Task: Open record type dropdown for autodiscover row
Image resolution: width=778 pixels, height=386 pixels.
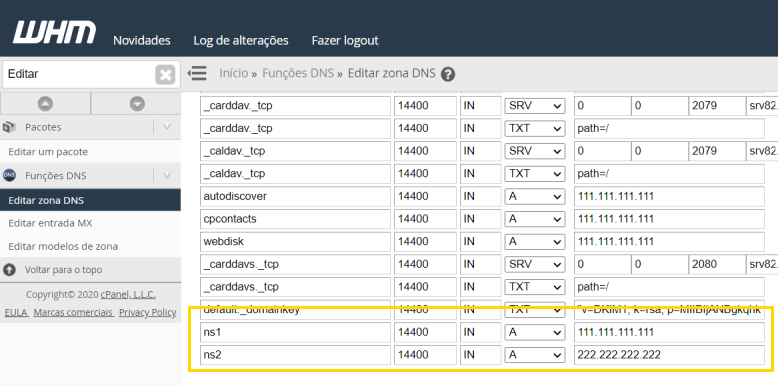Action: pos(534,196)
